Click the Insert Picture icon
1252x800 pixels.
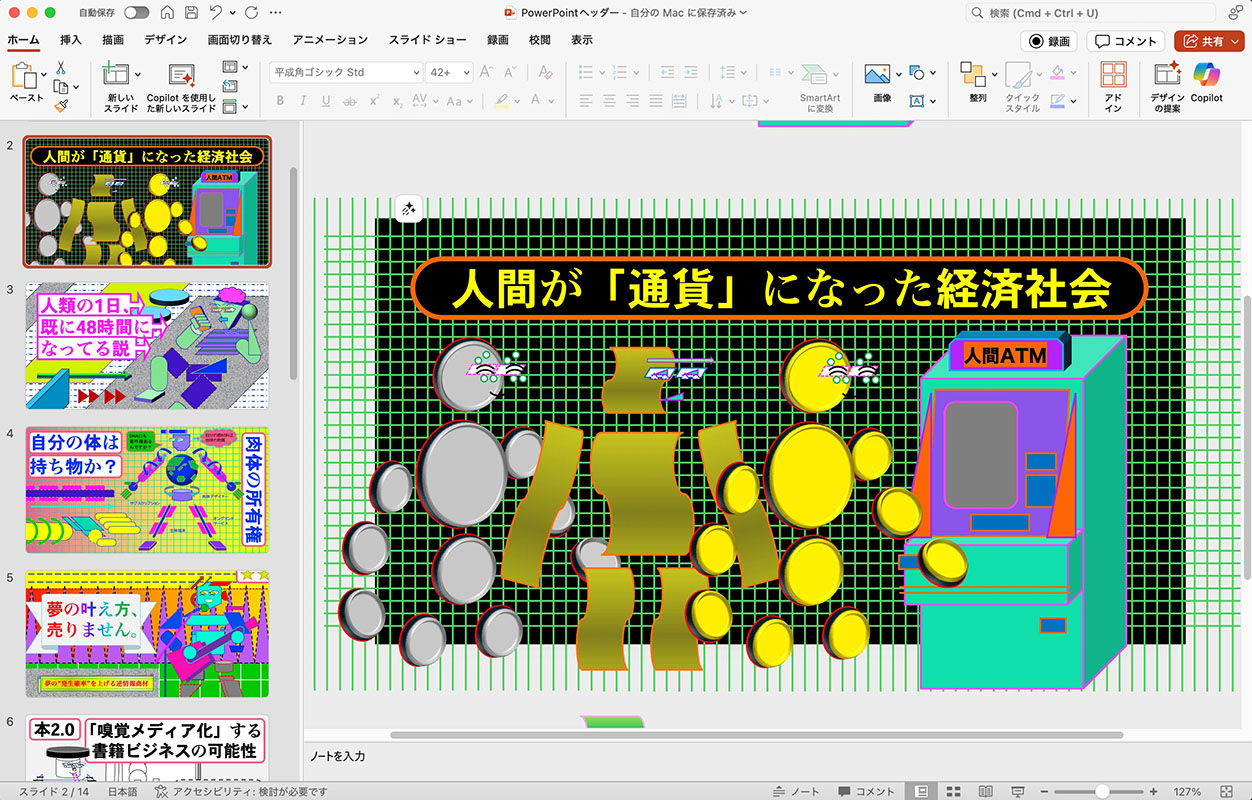[877, 75]
